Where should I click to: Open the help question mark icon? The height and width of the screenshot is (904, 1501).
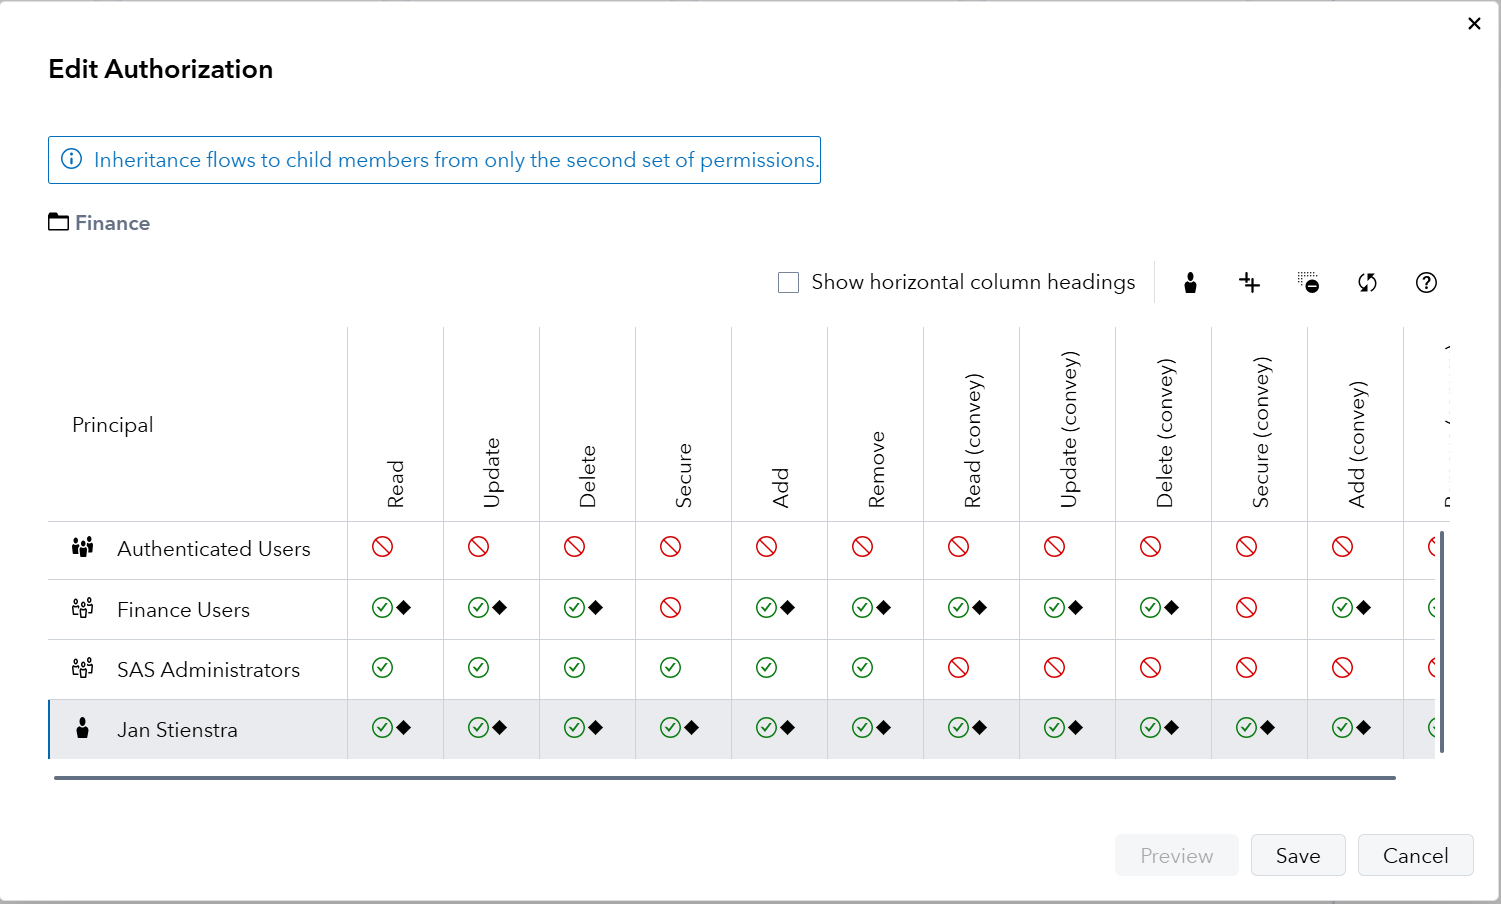[1426, 283]
